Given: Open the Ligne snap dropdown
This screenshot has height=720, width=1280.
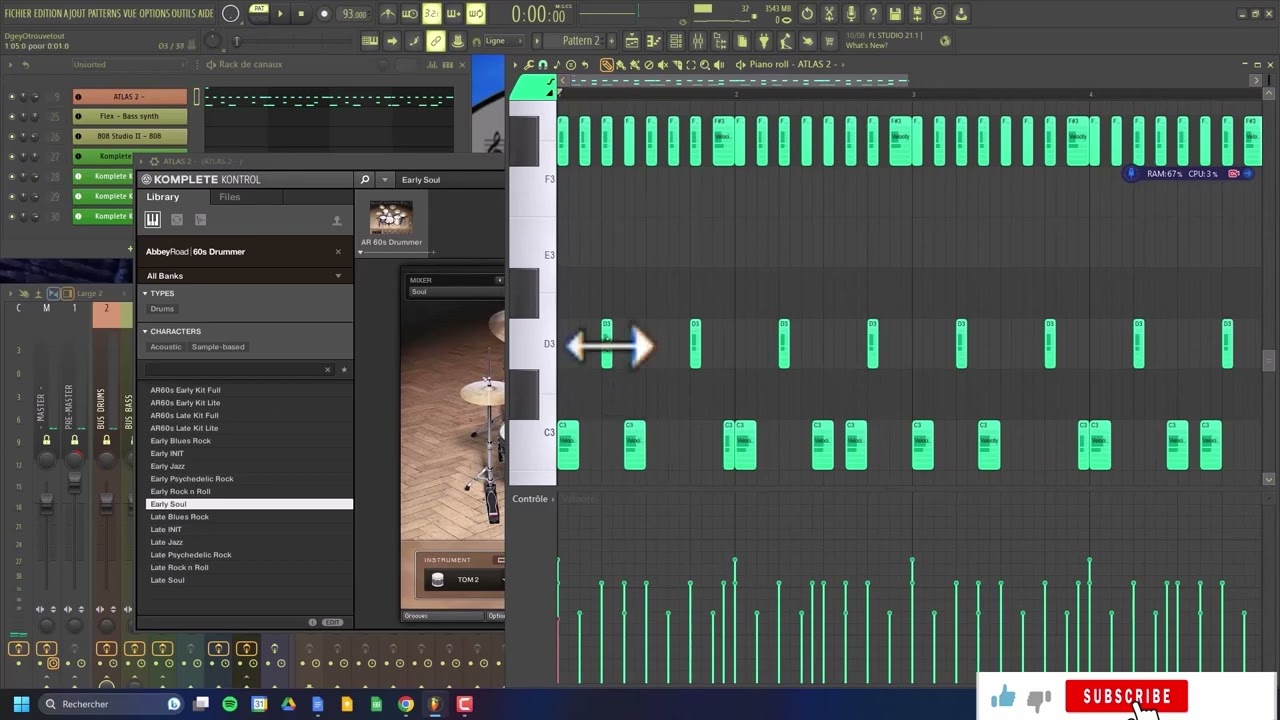Looking at the screenshot, I should (503, 41).
